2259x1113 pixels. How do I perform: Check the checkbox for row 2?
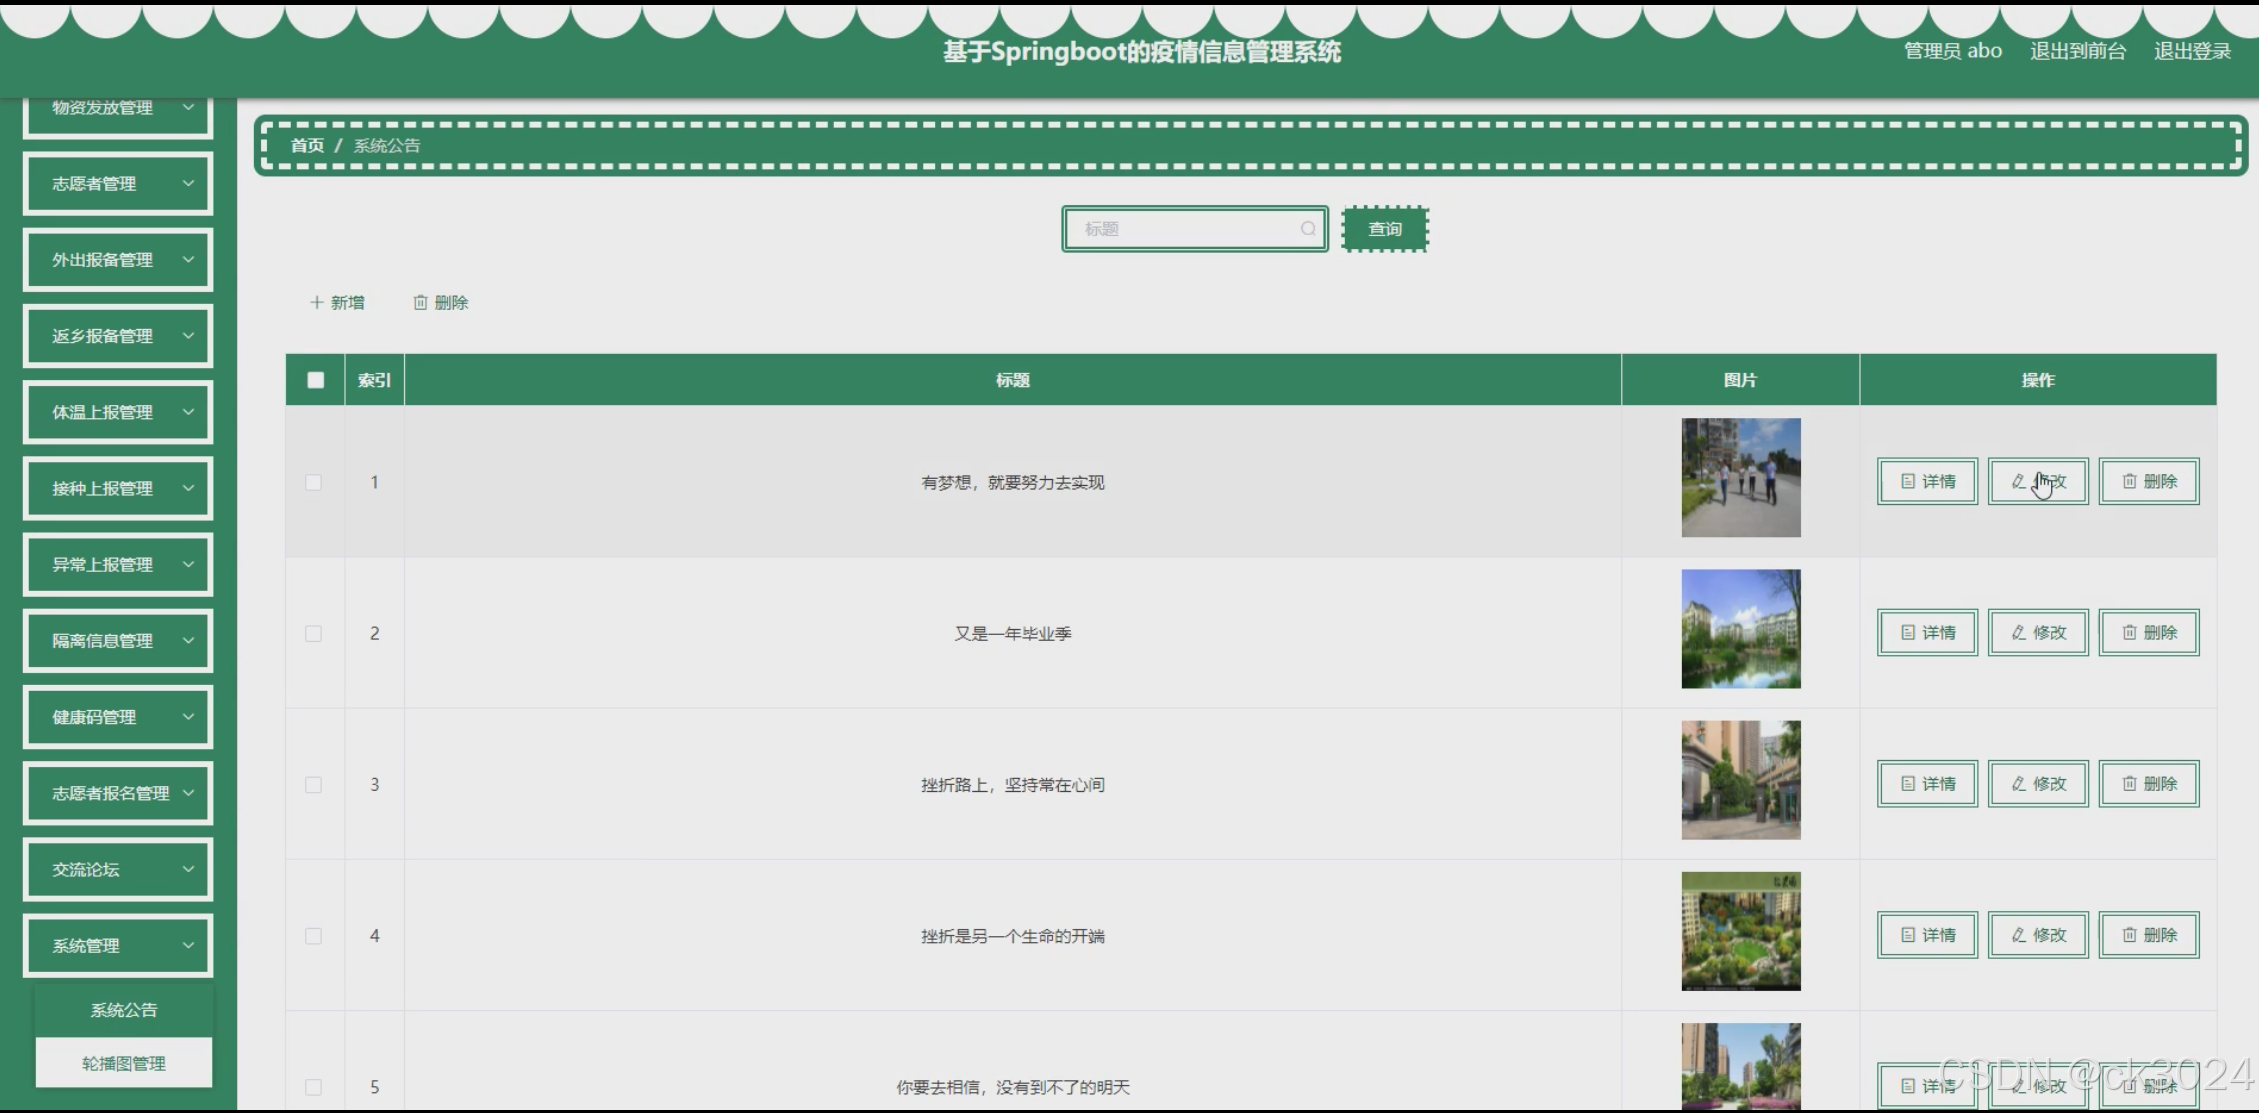click(x=314, y=634)
